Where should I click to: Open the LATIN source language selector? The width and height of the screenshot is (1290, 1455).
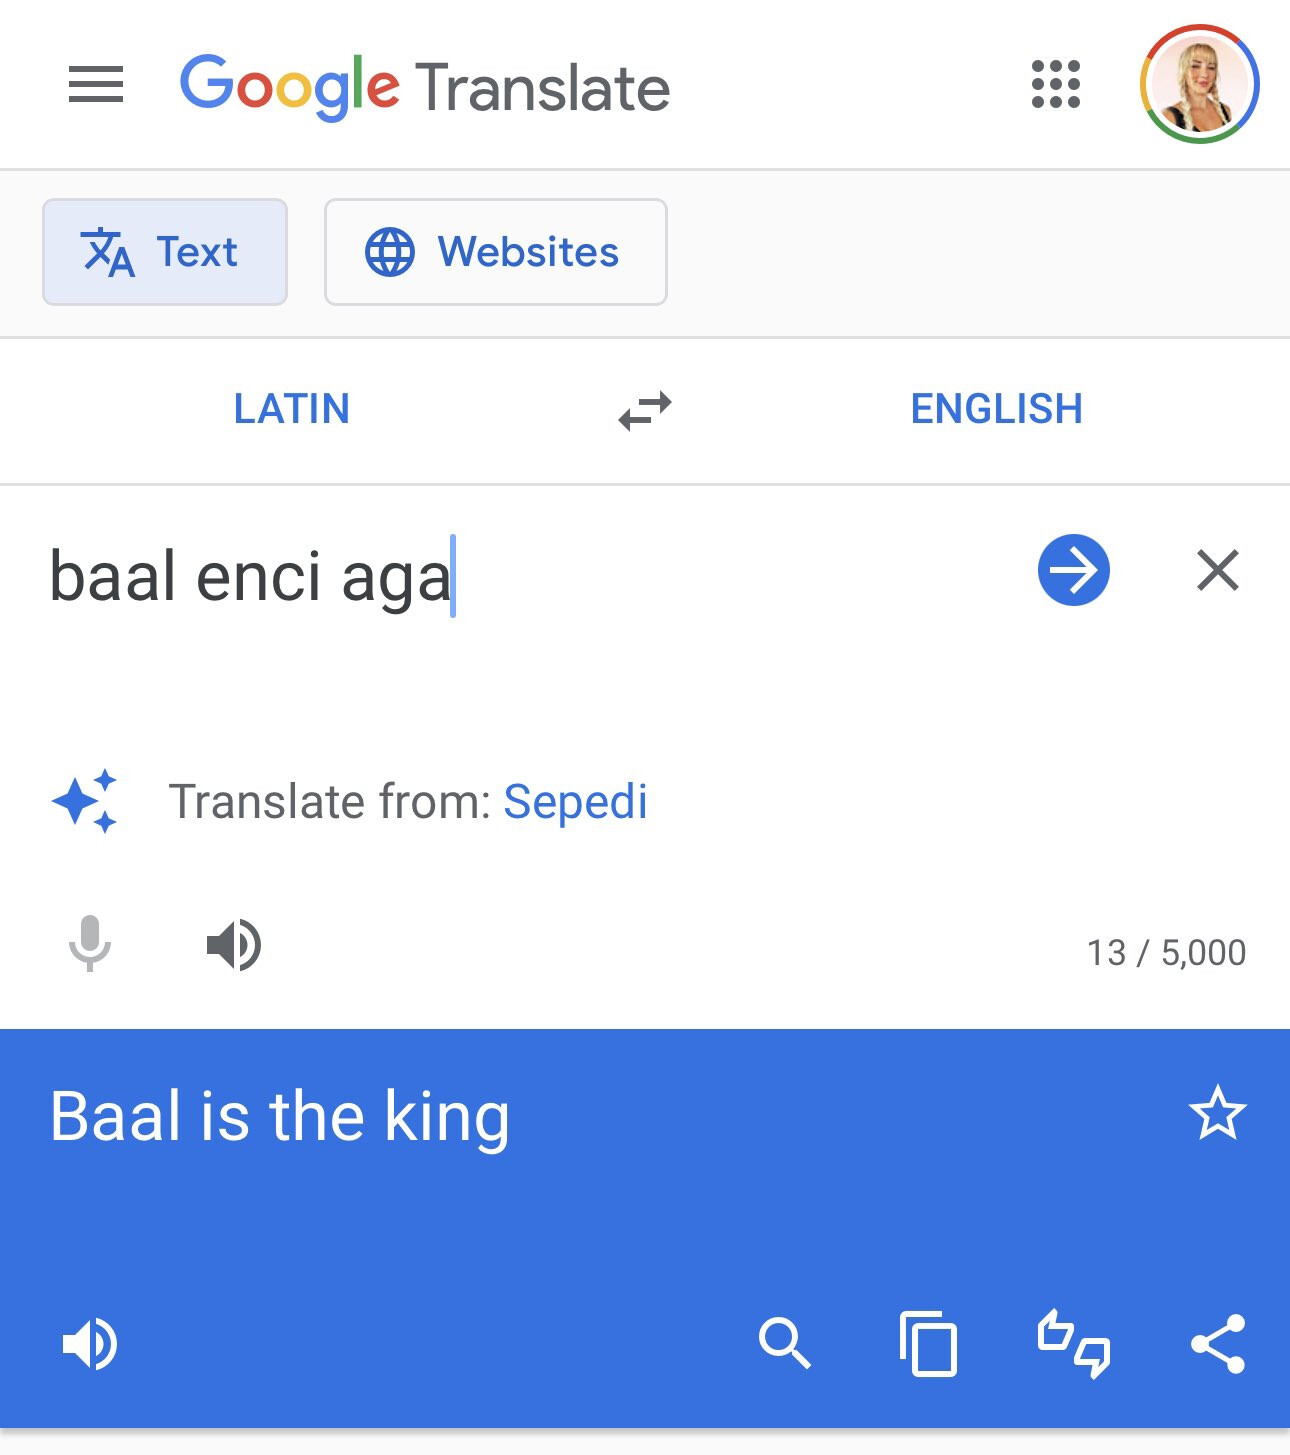pos(292,409)
